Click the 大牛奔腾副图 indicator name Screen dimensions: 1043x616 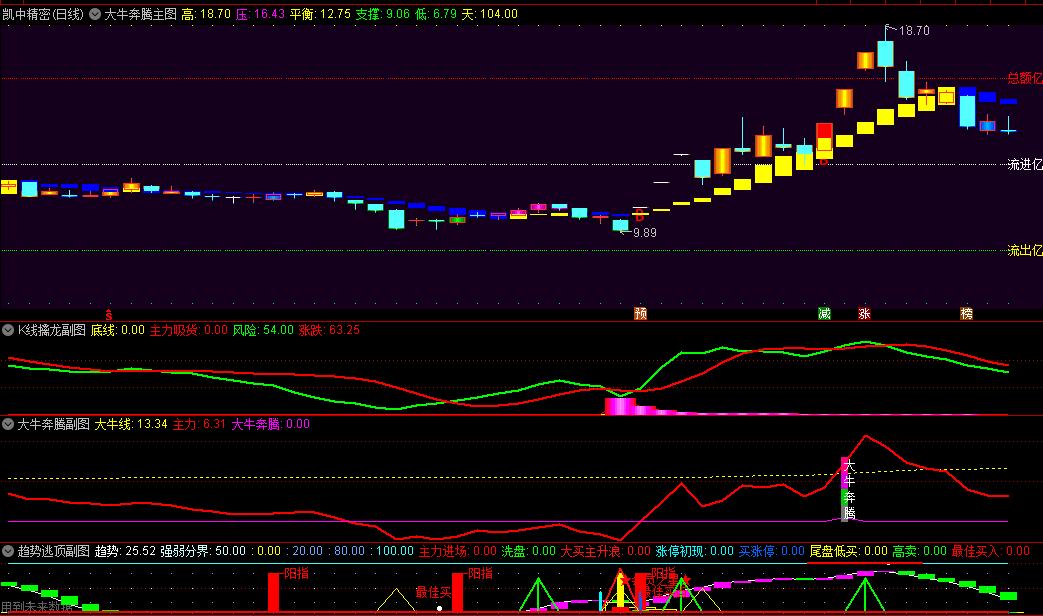pos(53,424)
